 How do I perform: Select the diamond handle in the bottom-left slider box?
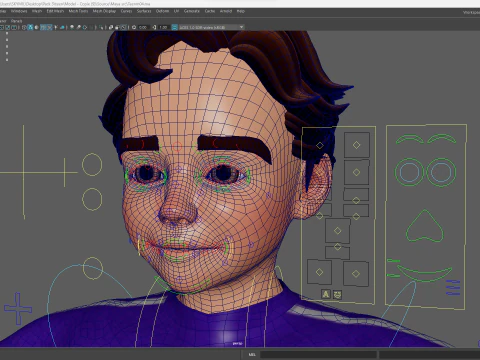(x=319, y=272)
